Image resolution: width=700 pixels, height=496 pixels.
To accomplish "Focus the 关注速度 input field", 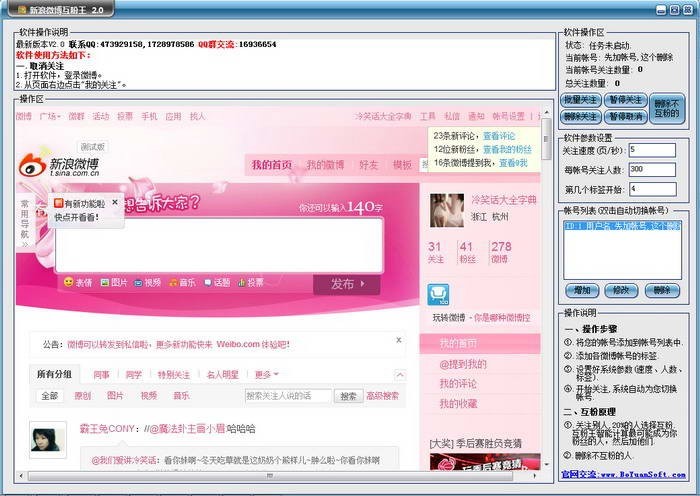I will [x=652, y=150].
